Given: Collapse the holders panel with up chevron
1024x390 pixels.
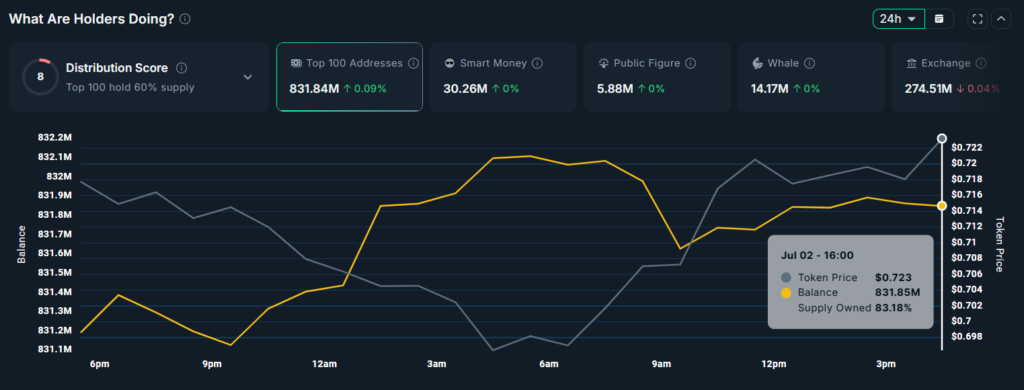Looking at the screenshot, I should pos(1001,19).
